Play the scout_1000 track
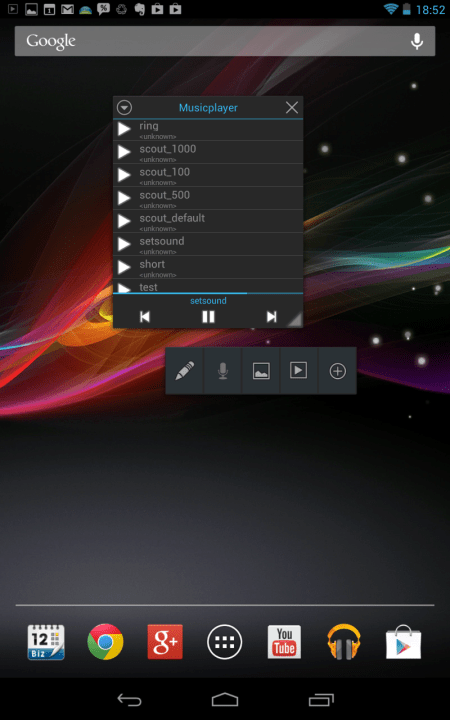450x720 pixels. (x=124, y=152)
